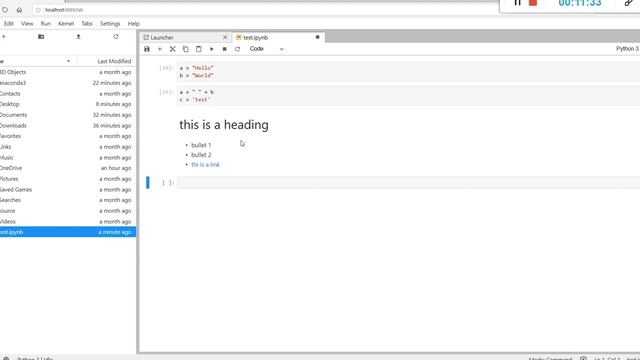Create new folder in file browser

pos(41,37)
